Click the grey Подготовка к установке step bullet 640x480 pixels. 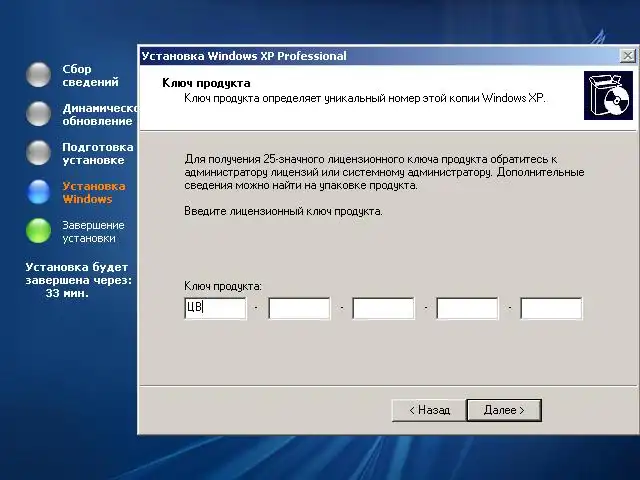tap(38, 153)
